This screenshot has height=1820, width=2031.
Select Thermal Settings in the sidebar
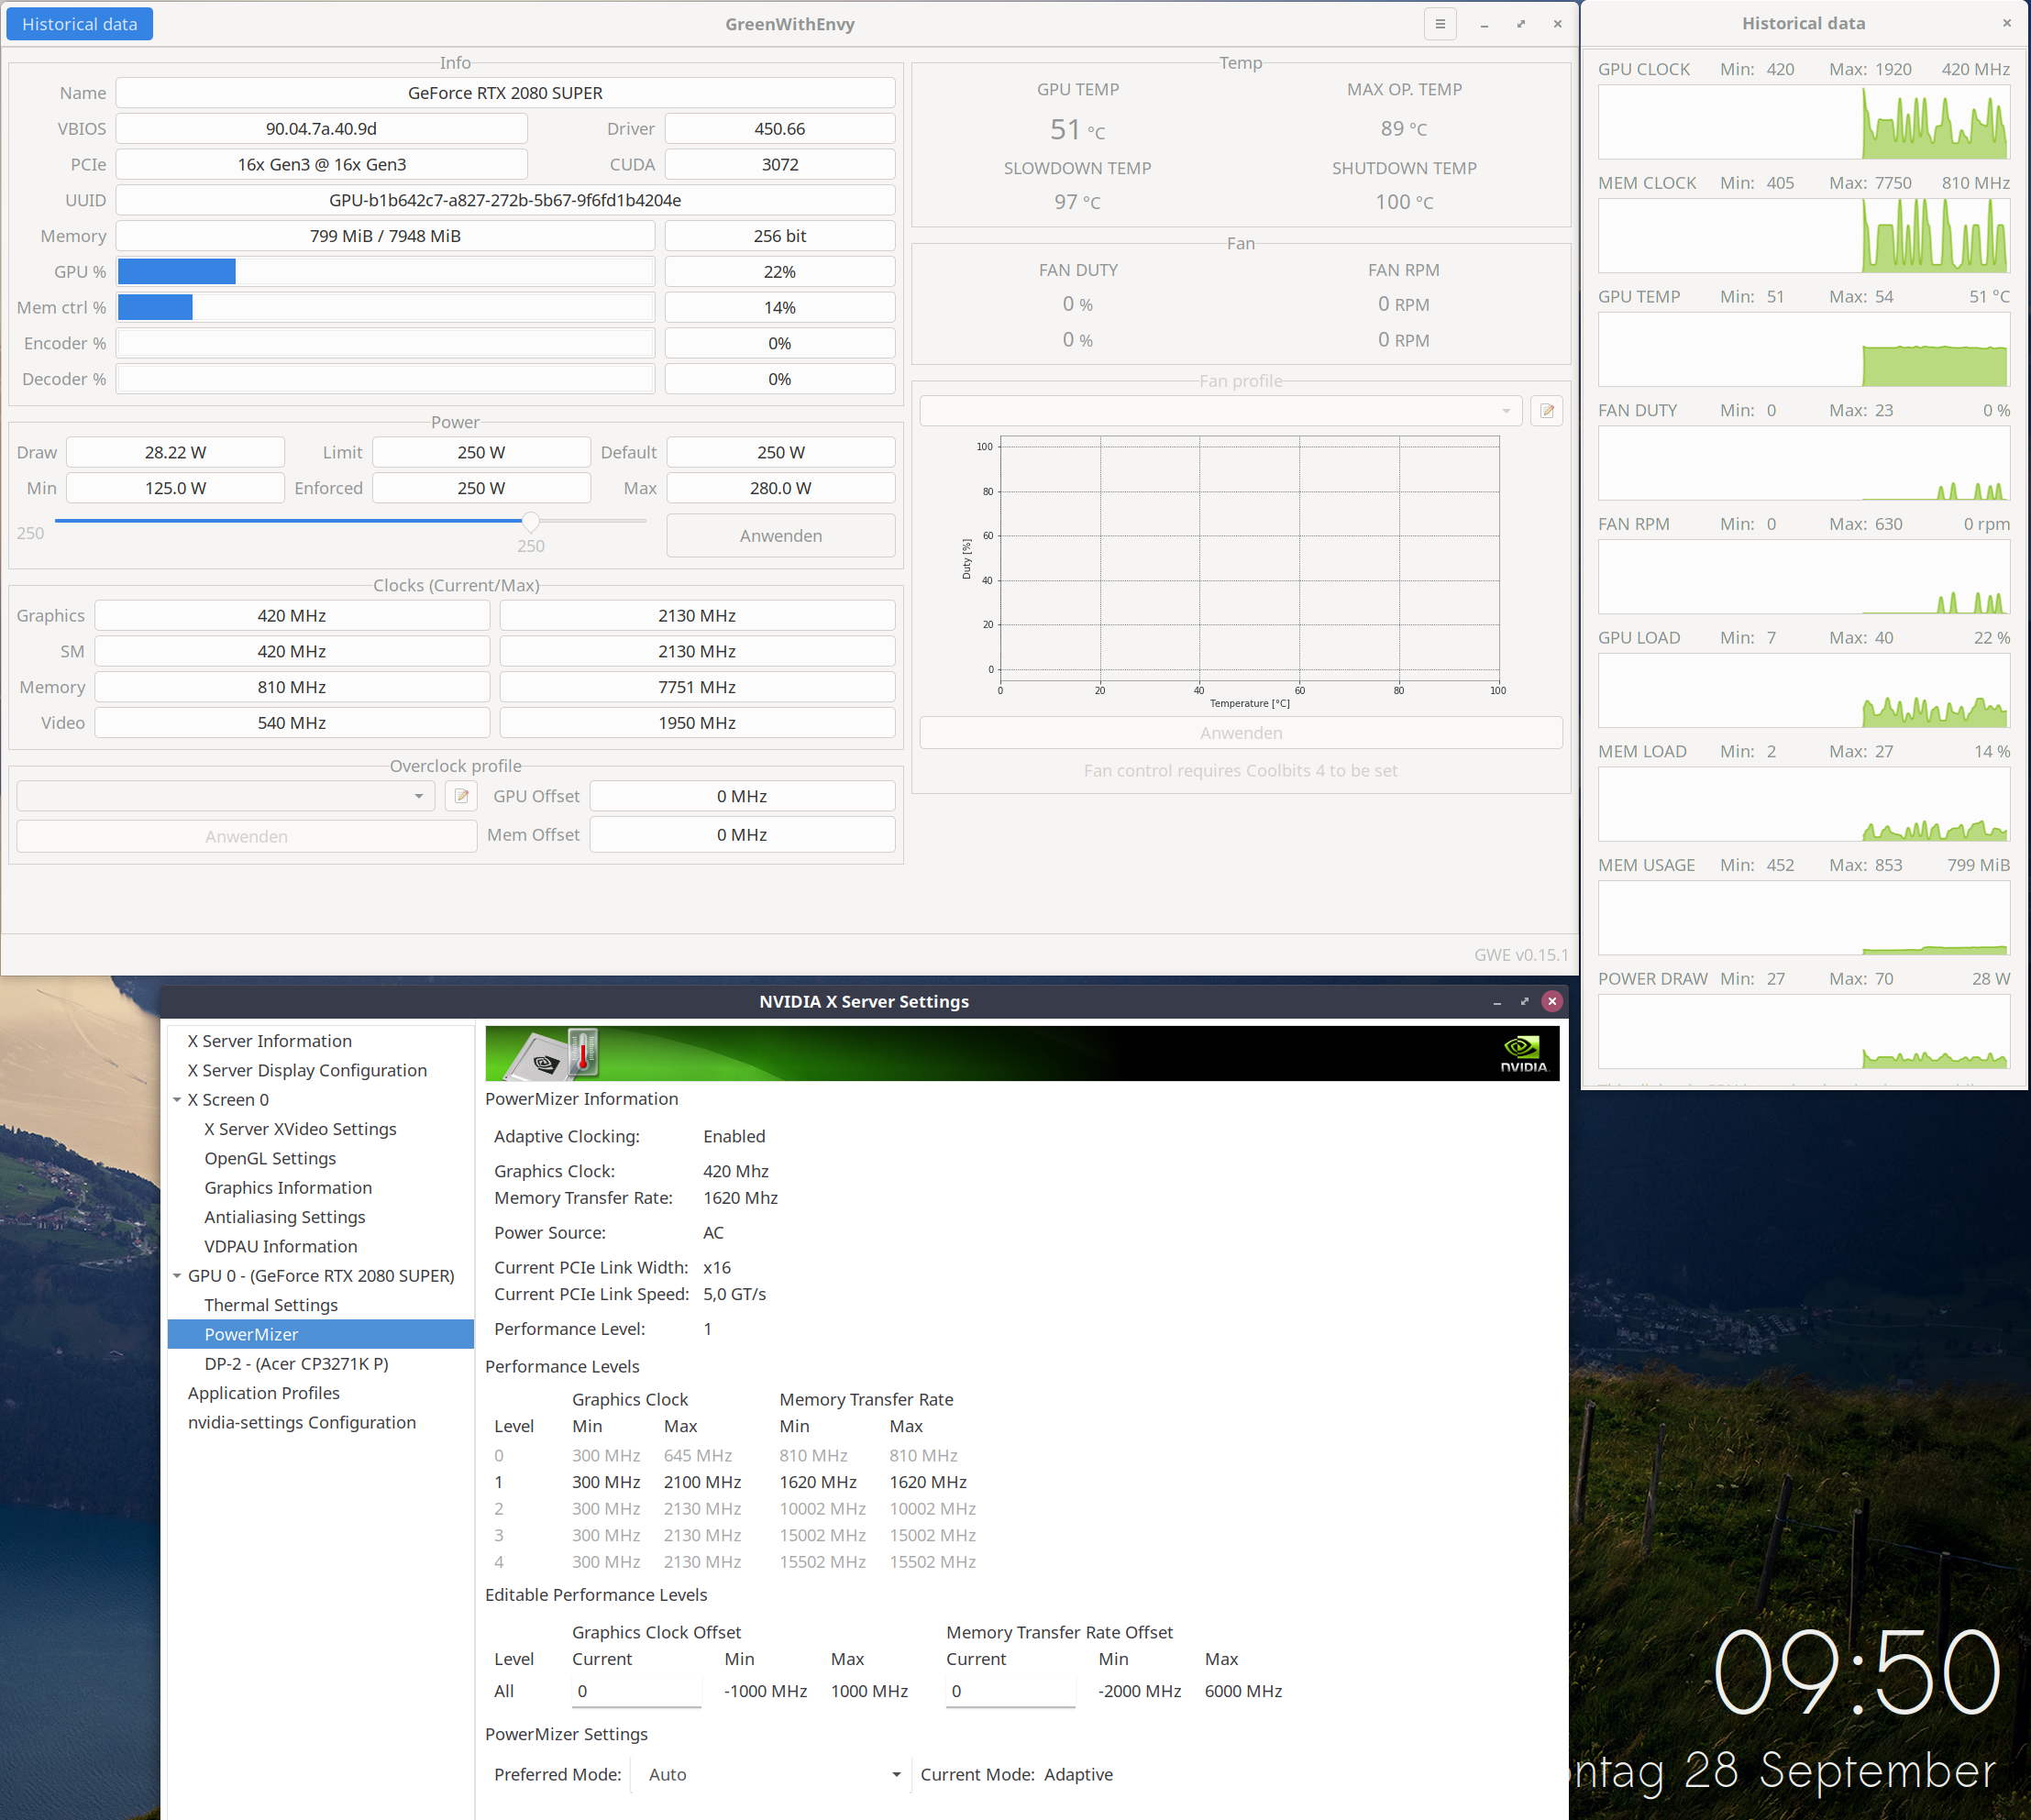click(x=271, y=1305)
